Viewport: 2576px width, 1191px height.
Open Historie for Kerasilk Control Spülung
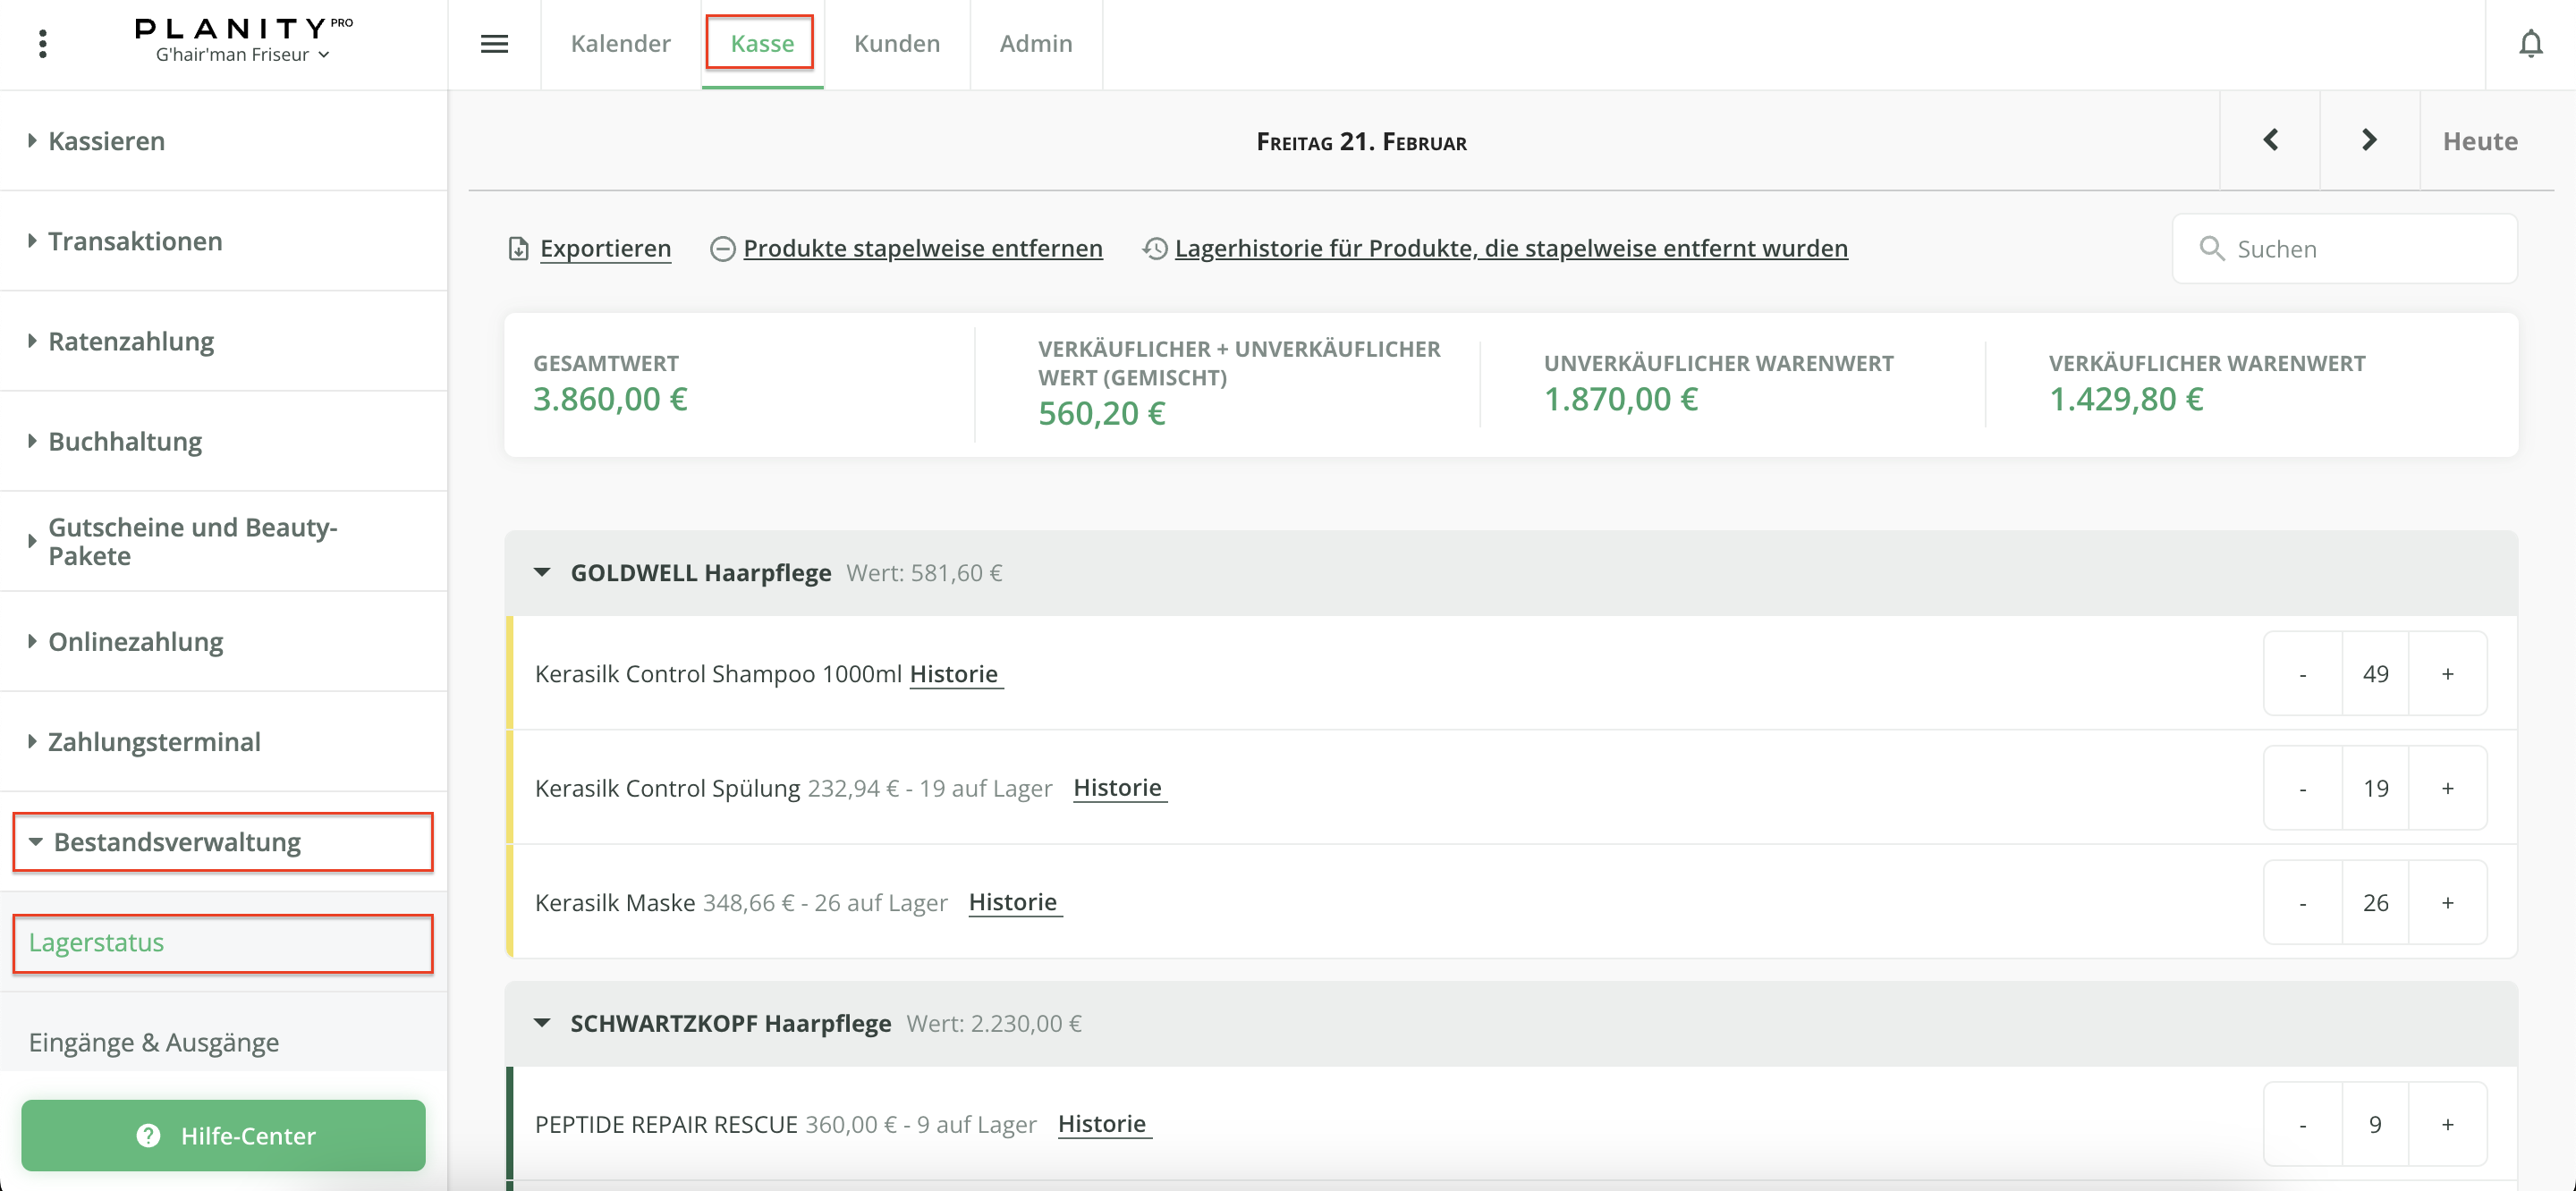point(1117,788)
